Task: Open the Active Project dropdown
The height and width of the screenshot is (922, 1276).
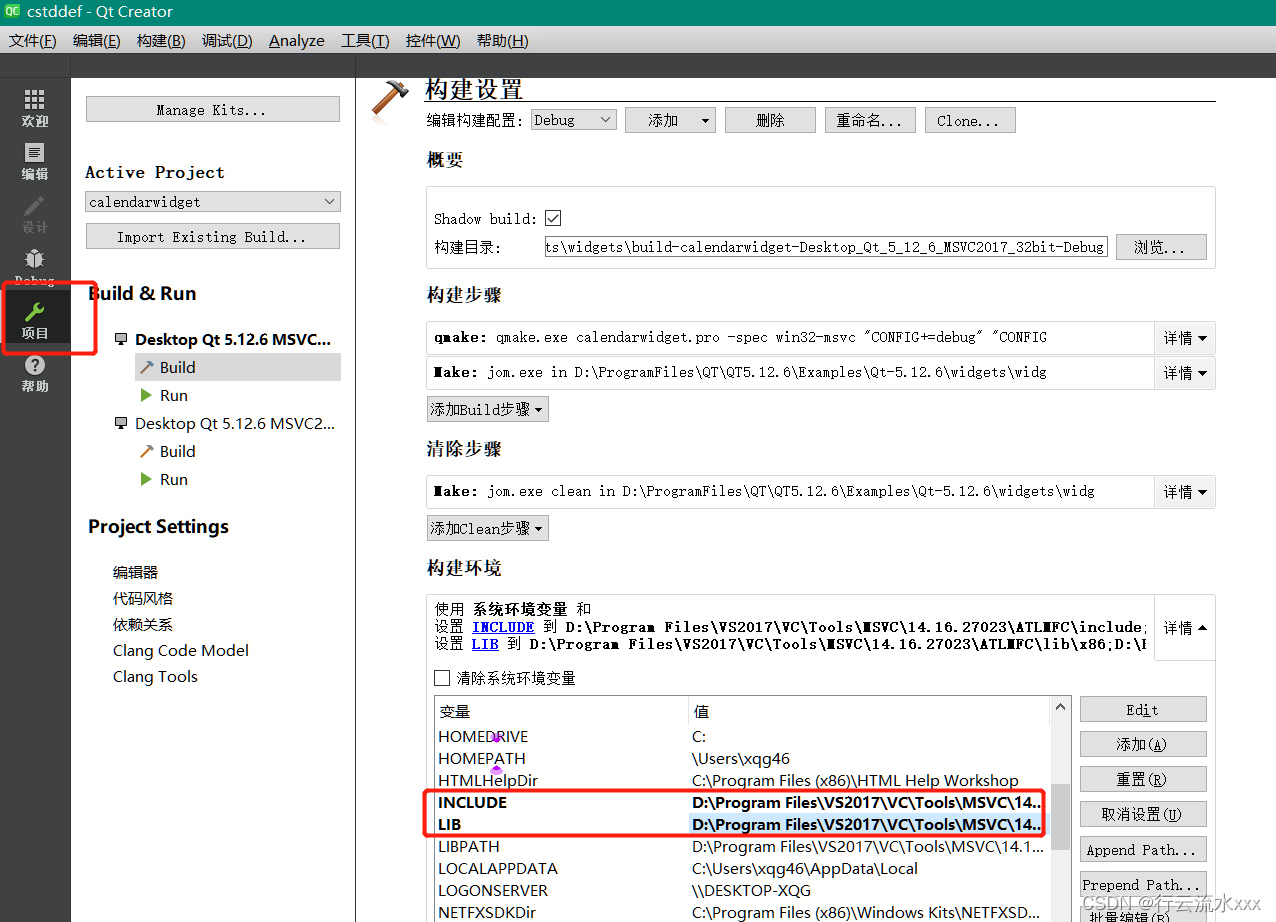Action: pos(213,202)
